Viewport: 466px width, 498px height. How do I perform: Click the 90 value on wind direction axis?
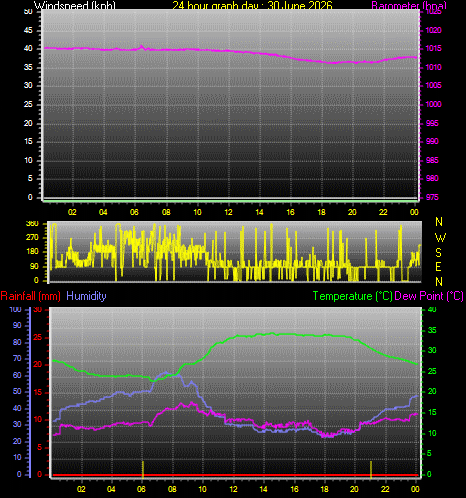[34, 266]
